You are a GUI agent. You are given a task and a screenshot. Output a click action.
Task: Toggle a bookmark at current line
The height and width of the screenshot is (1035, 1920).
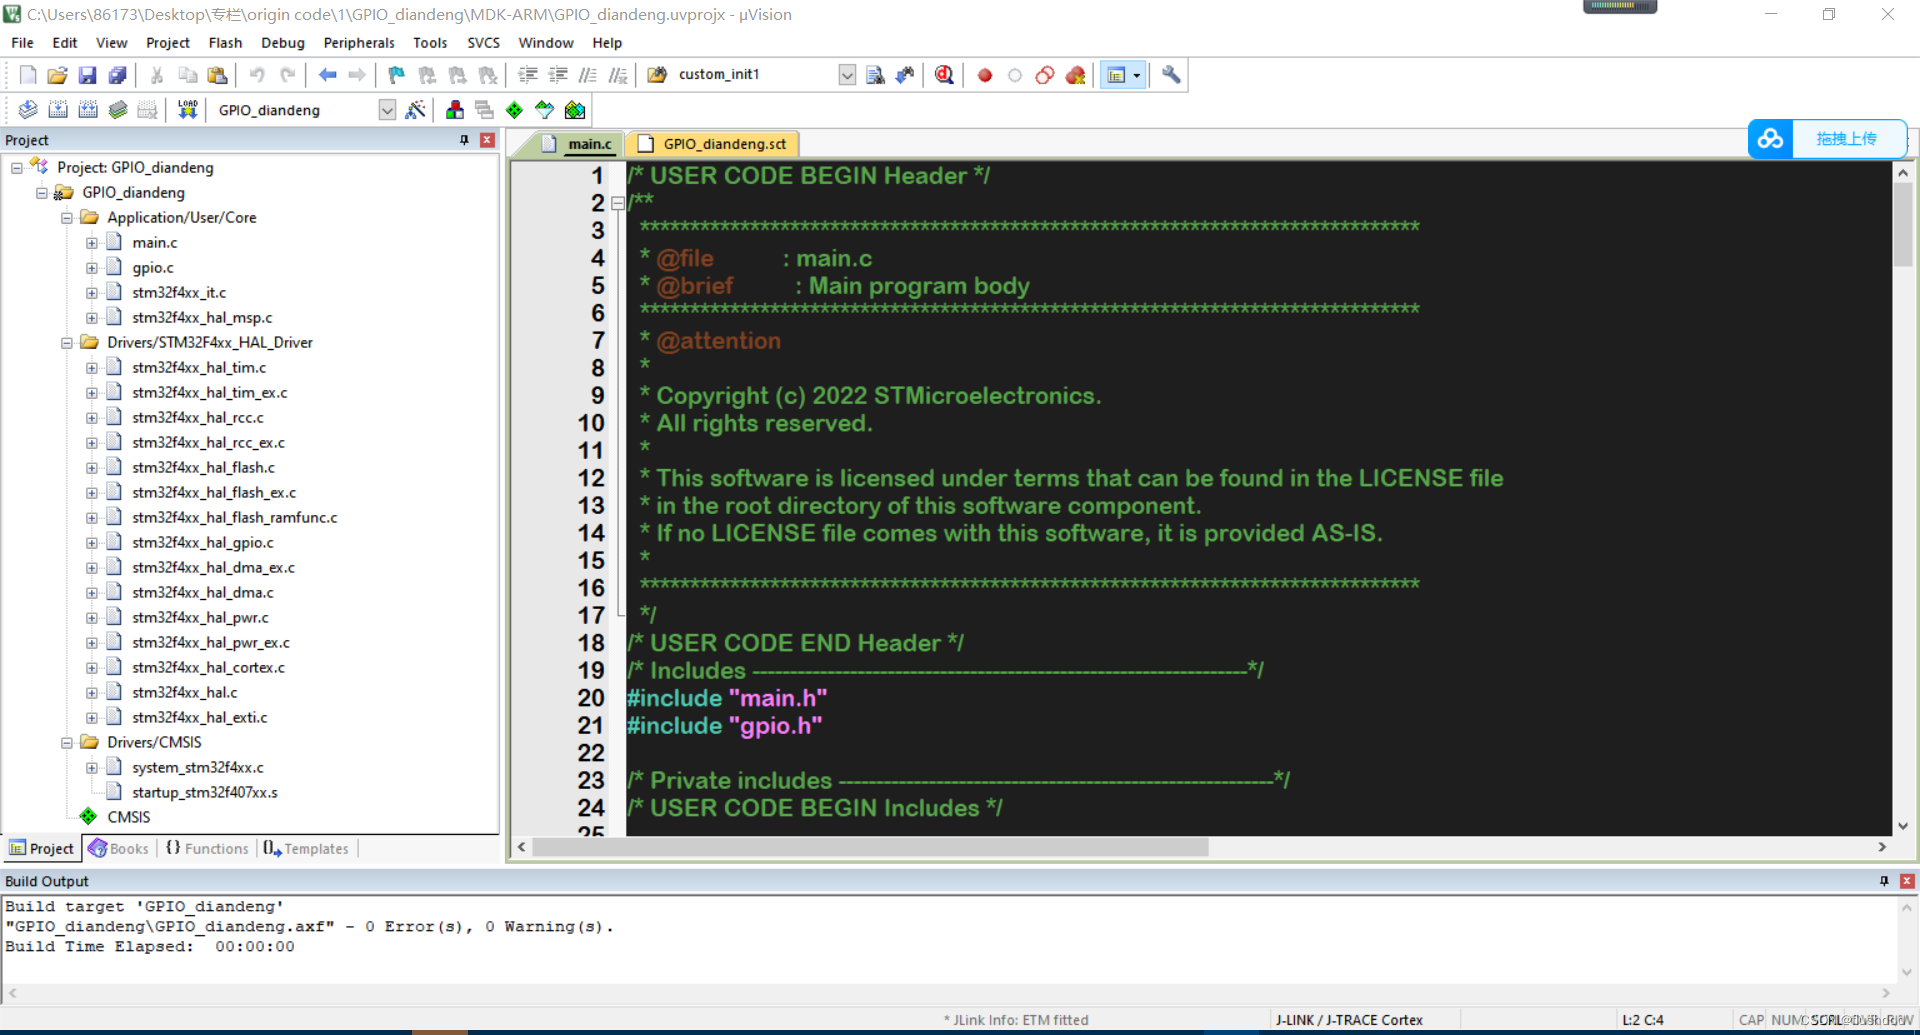pyautogui.click(x=396, y=75)
